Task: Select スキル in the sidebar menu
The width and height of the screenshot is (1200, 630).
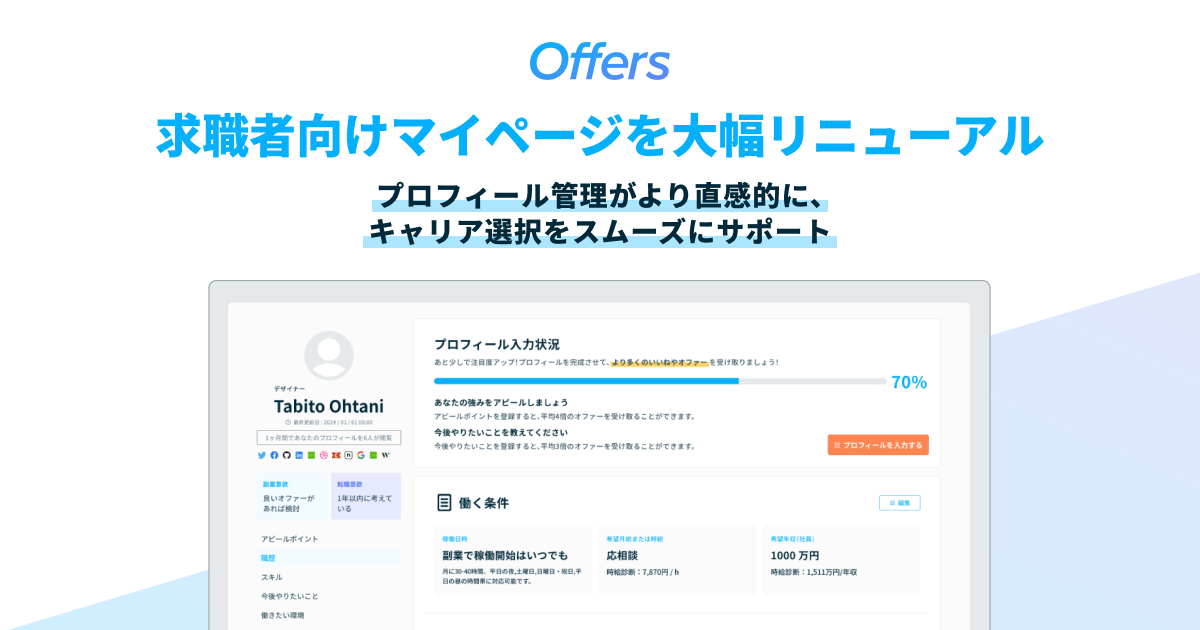Action: click(272, 577)
